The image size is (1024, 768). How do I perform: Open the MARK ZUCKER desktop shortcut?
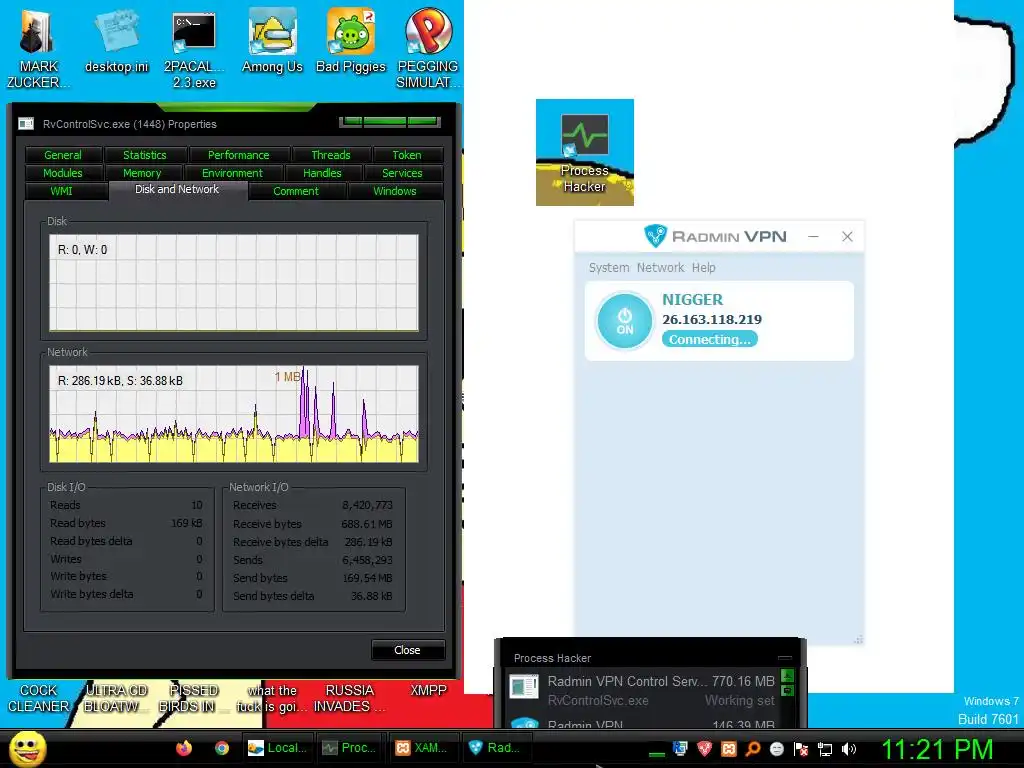[37, 49]
